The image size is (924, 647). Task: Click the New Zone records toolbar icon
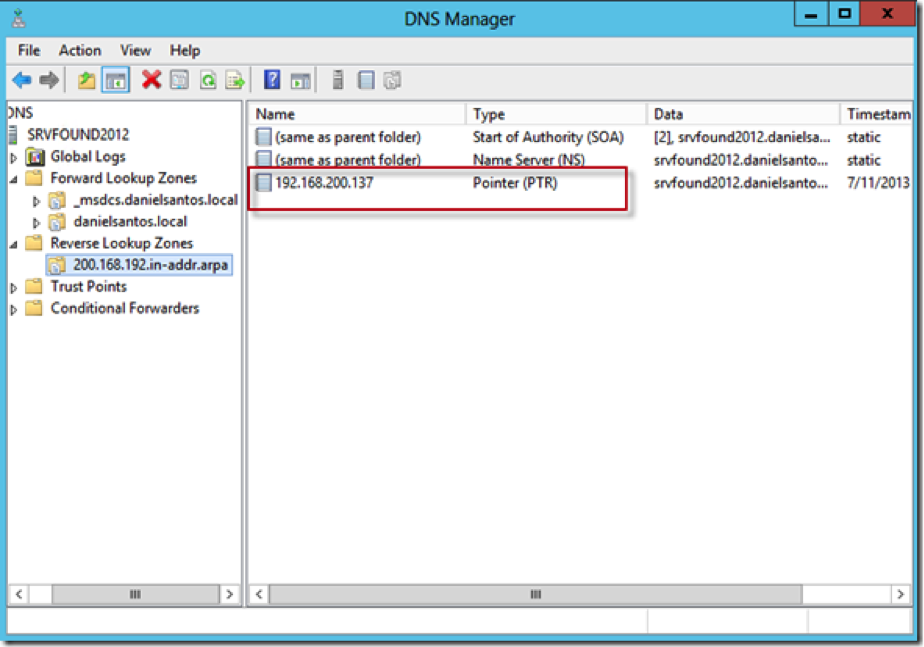(x=392, y=80)
